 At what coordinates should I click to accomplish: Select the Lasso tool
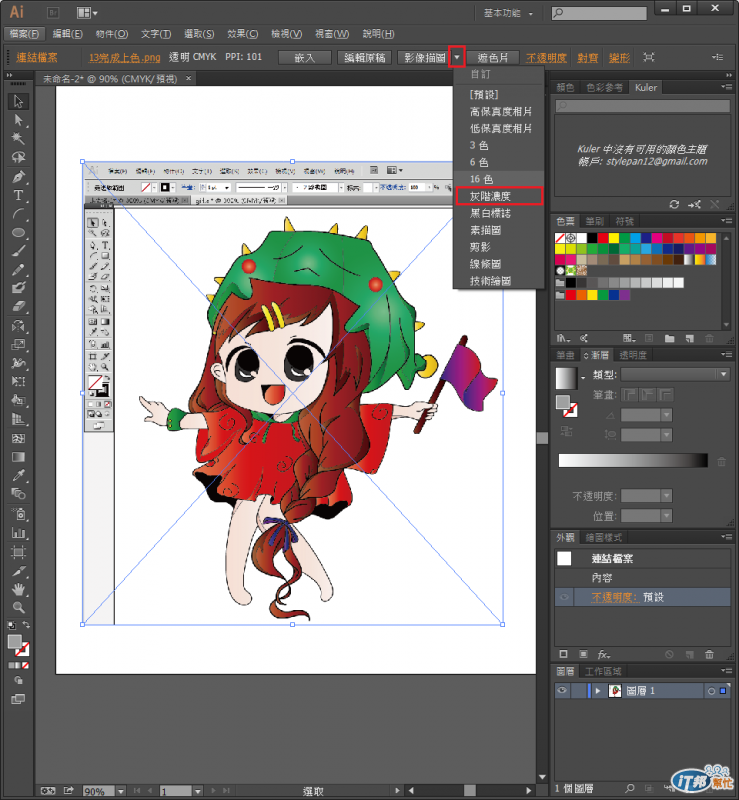(18, 158)
